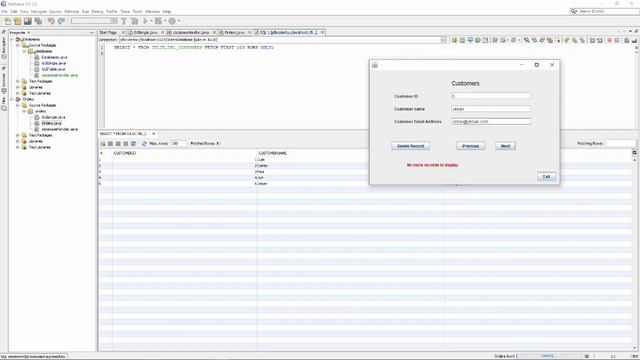Viewport: 640px width, 360px height.
Task: Click the Debug Project toolbar icon
Action: (x=158, y=21)
